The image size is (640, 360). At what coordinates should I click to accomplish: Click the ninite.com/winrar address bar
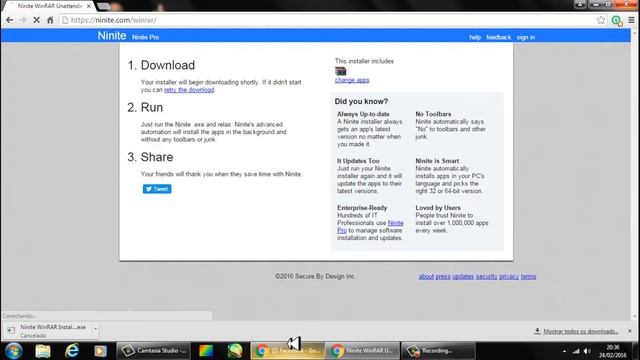coord(327,20)
